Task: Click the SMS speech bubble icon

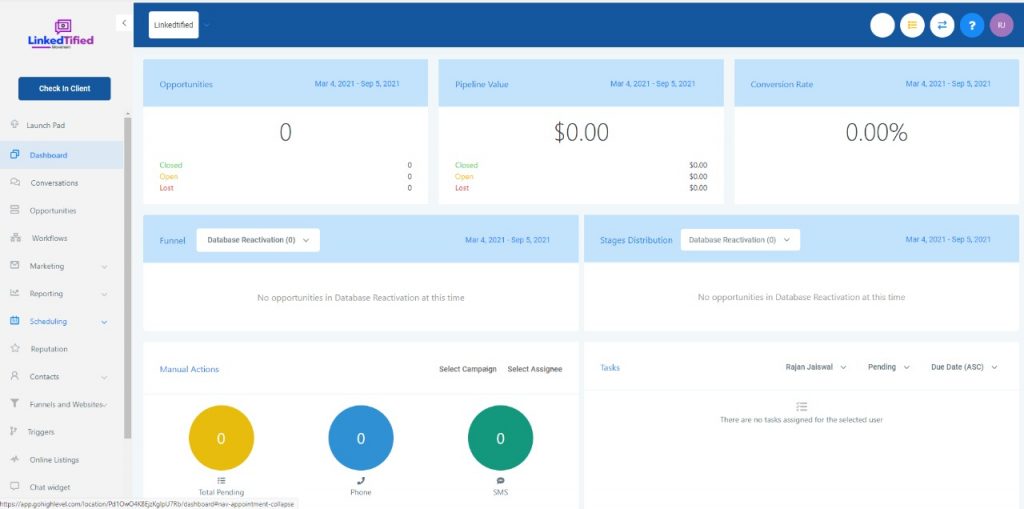Action: click(500, 480)
